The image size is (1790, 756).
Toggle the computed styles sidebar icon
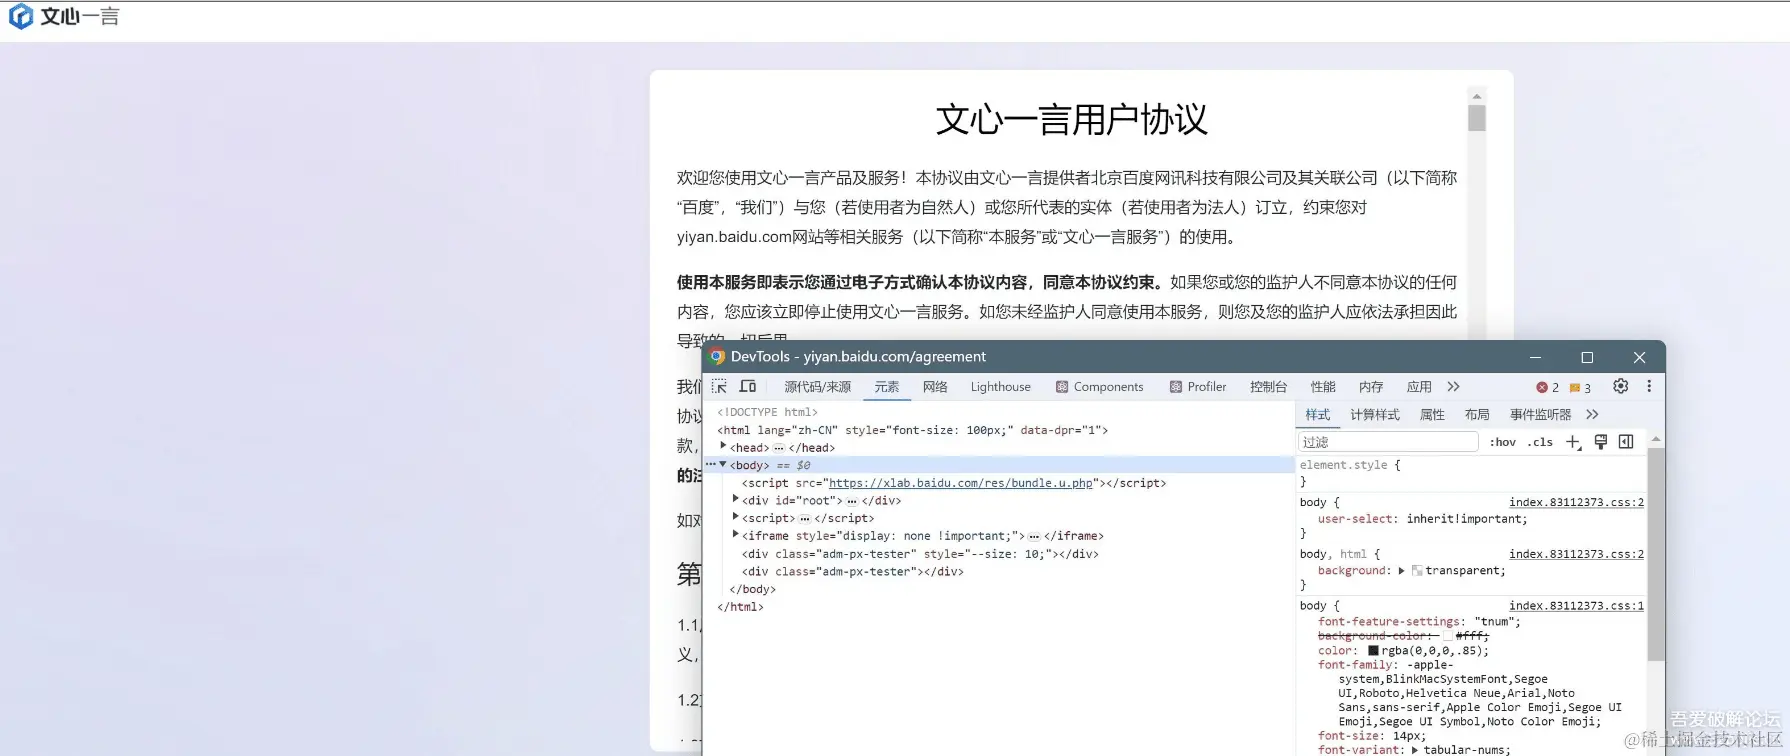click(1626, 442)
